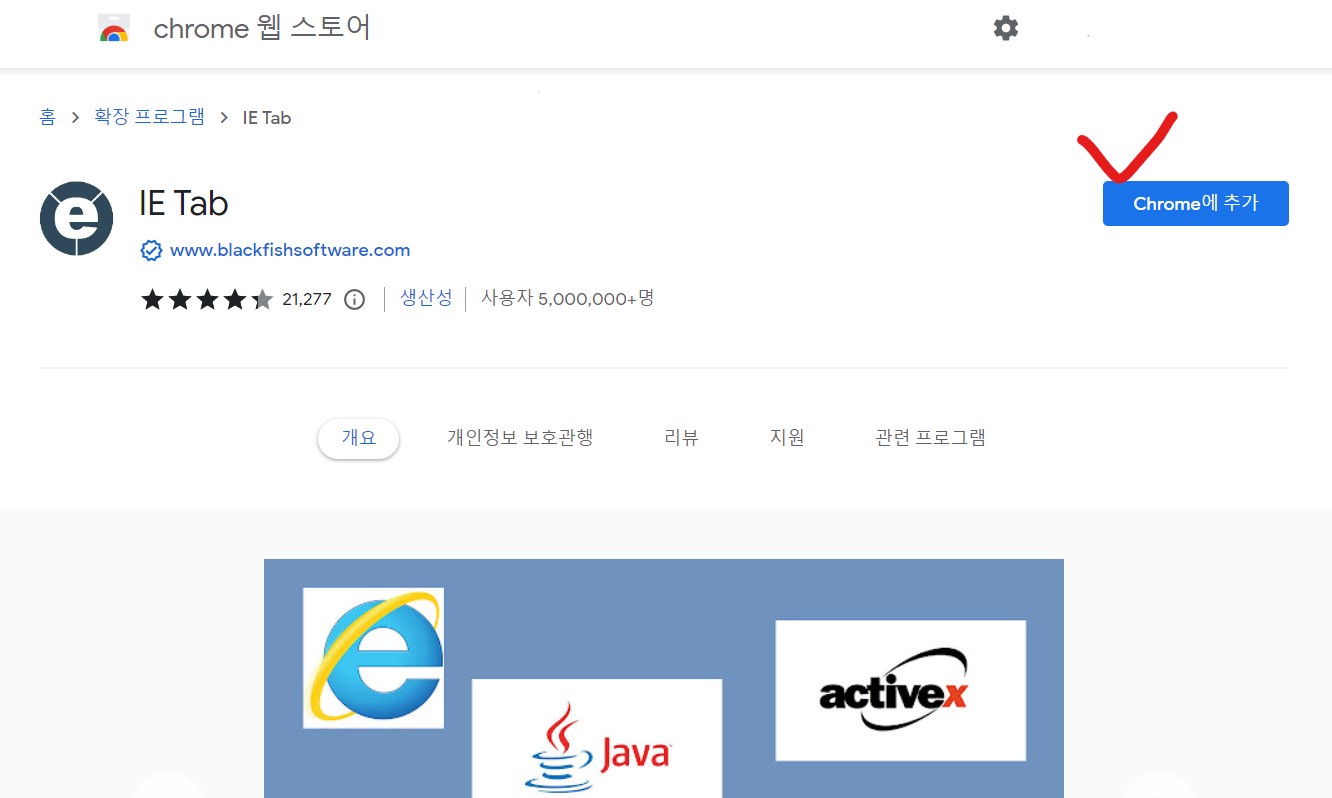Click the verified publisher badge icon
Viewport: 1332px width, 798px height.
pyautogui.click(x=151, y=250)
